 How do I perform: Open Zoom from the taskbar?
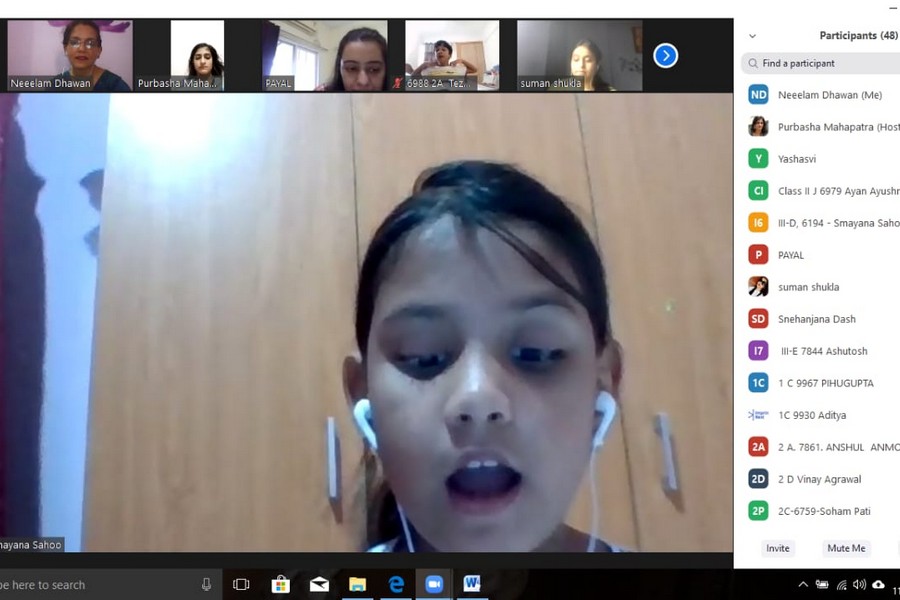pos(434,584)
